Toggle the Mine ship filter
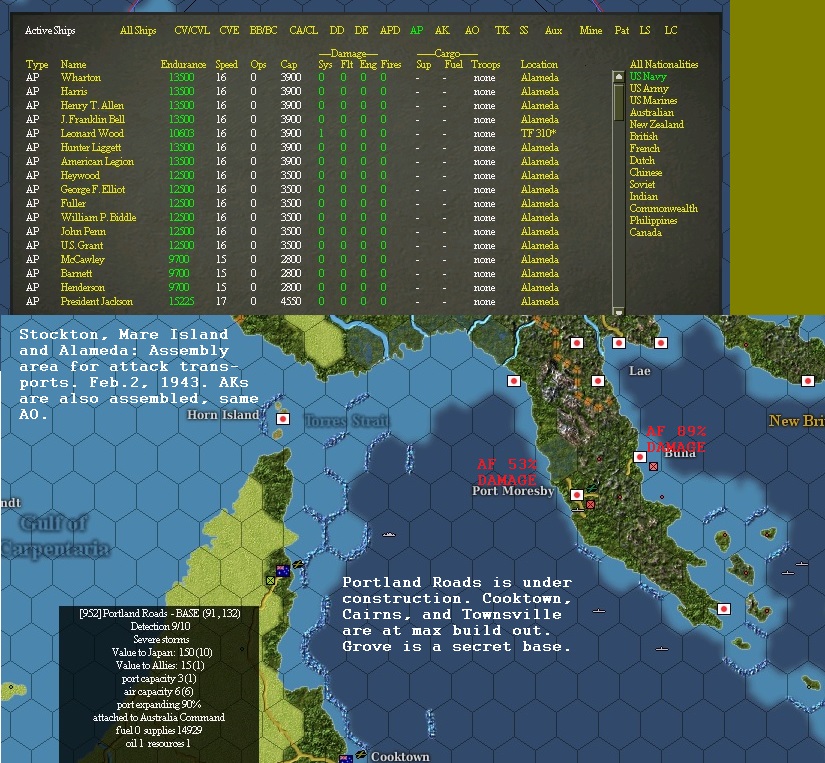 (592, 30)
